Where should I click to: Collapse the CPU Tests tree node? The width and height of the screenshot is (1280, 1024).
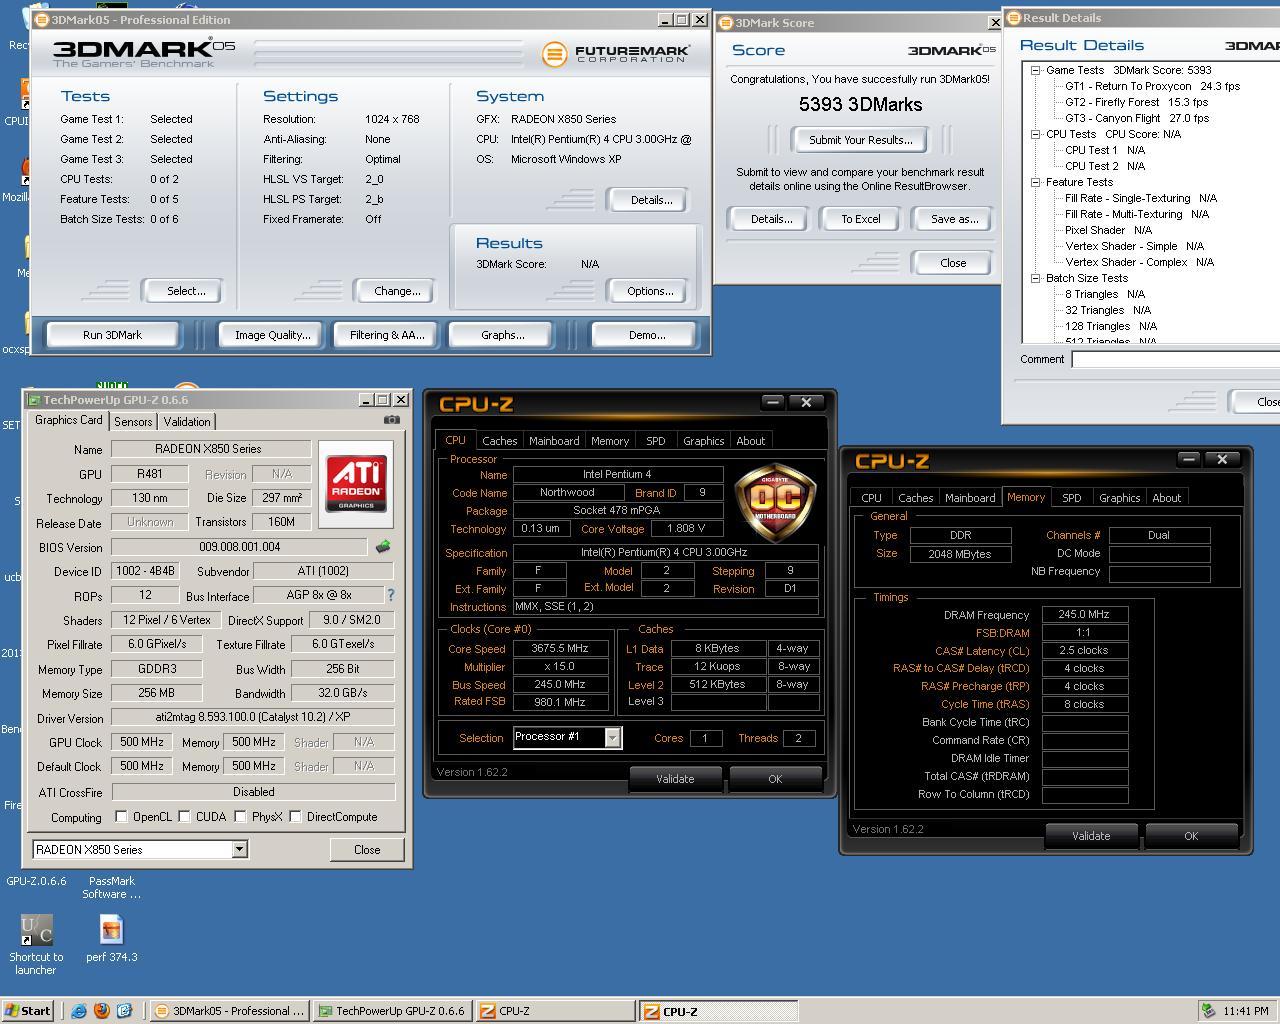click(1036, 134)
